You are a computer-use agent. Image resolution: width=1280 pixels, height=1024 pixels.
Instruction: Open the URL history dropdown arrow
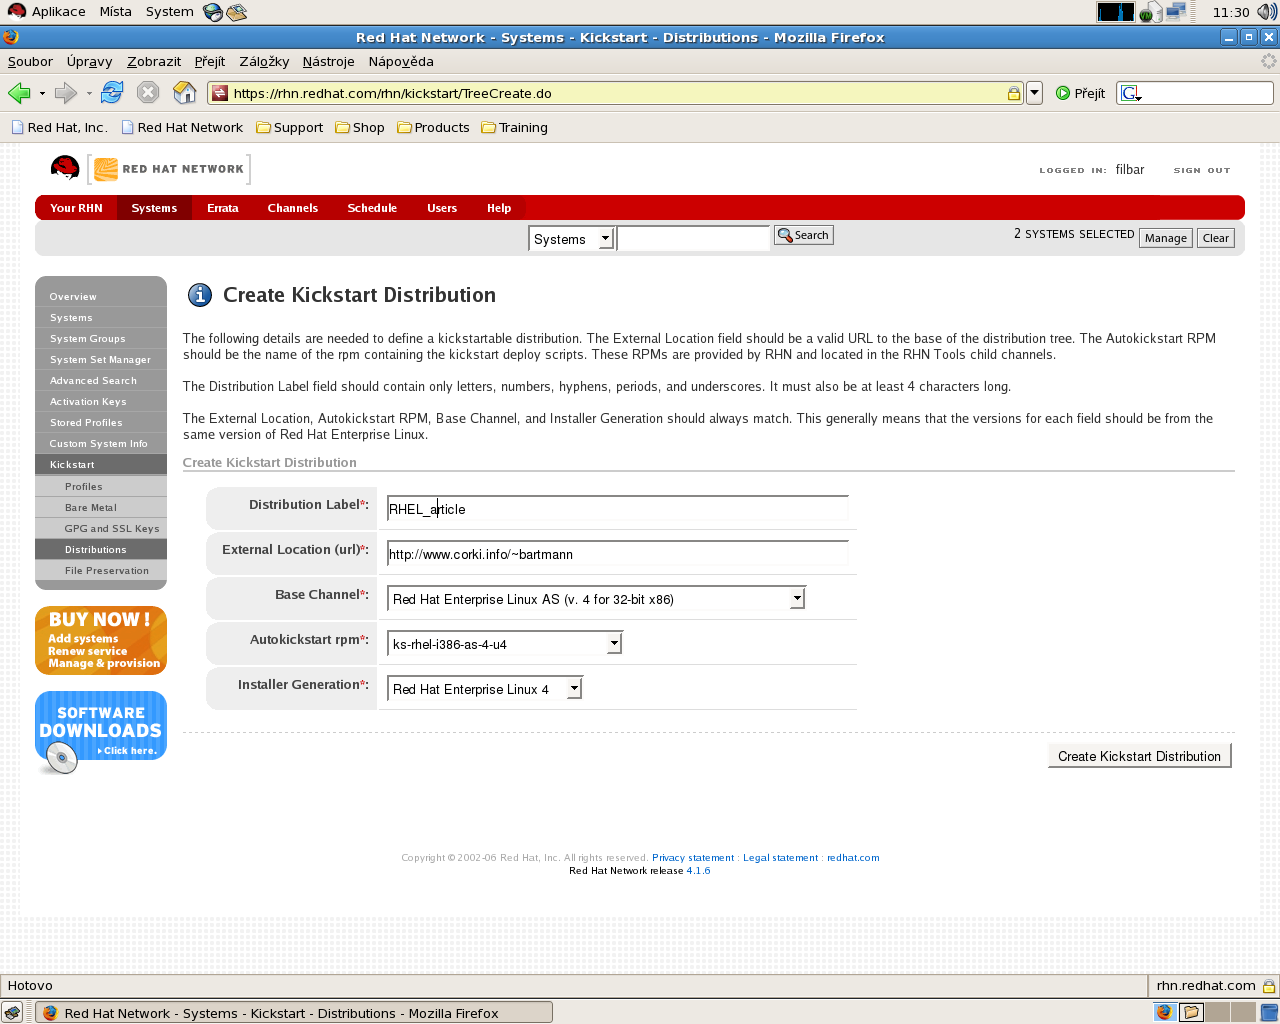coord(1035,93)
